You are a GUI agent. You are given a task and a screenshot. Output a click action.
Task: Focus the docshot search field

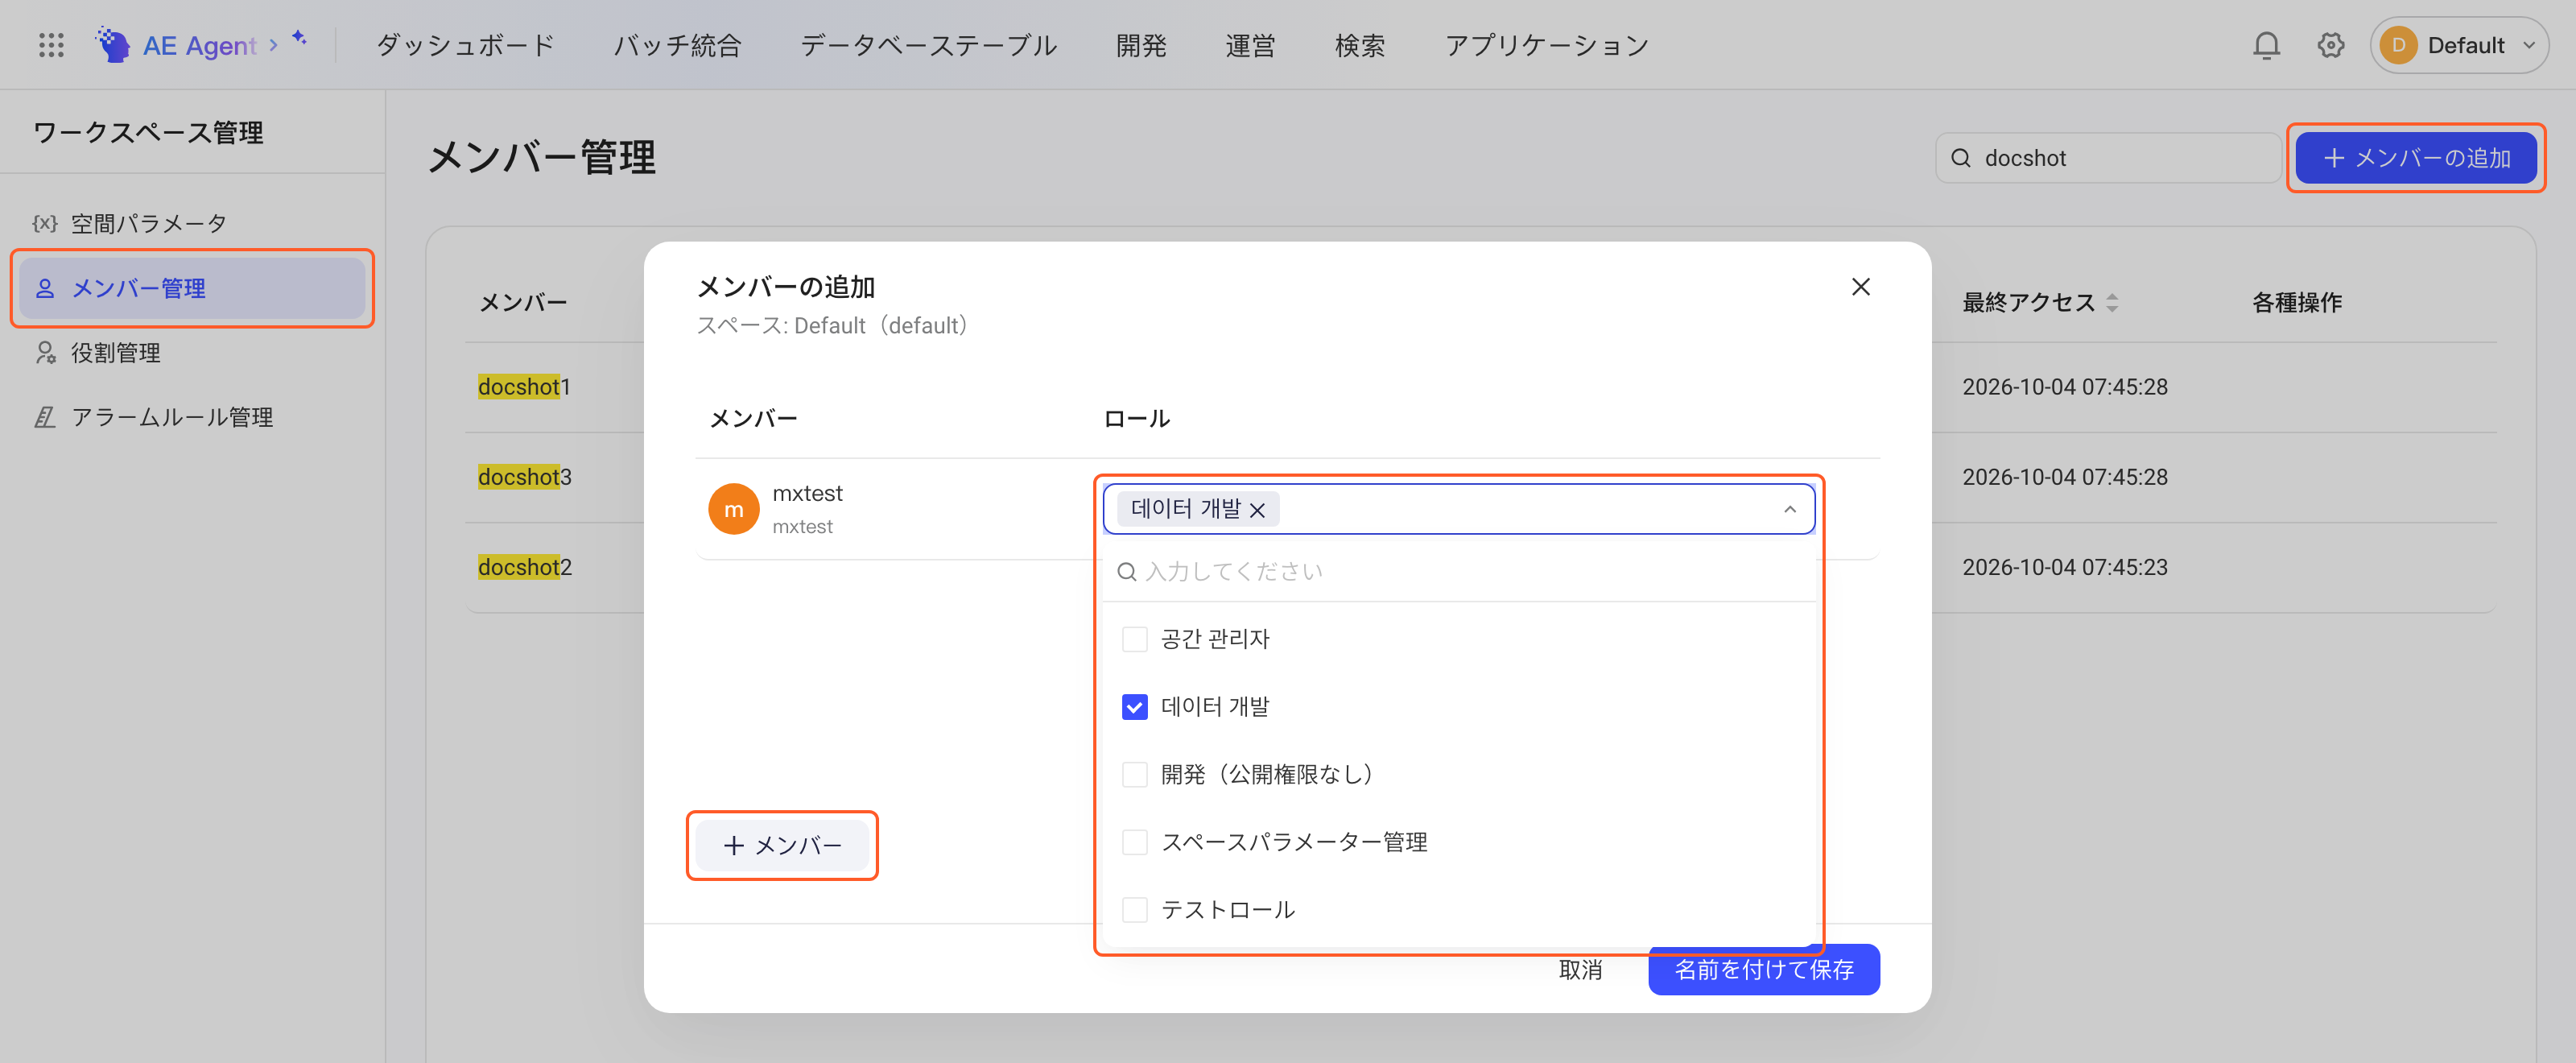tap(2108, 158)
